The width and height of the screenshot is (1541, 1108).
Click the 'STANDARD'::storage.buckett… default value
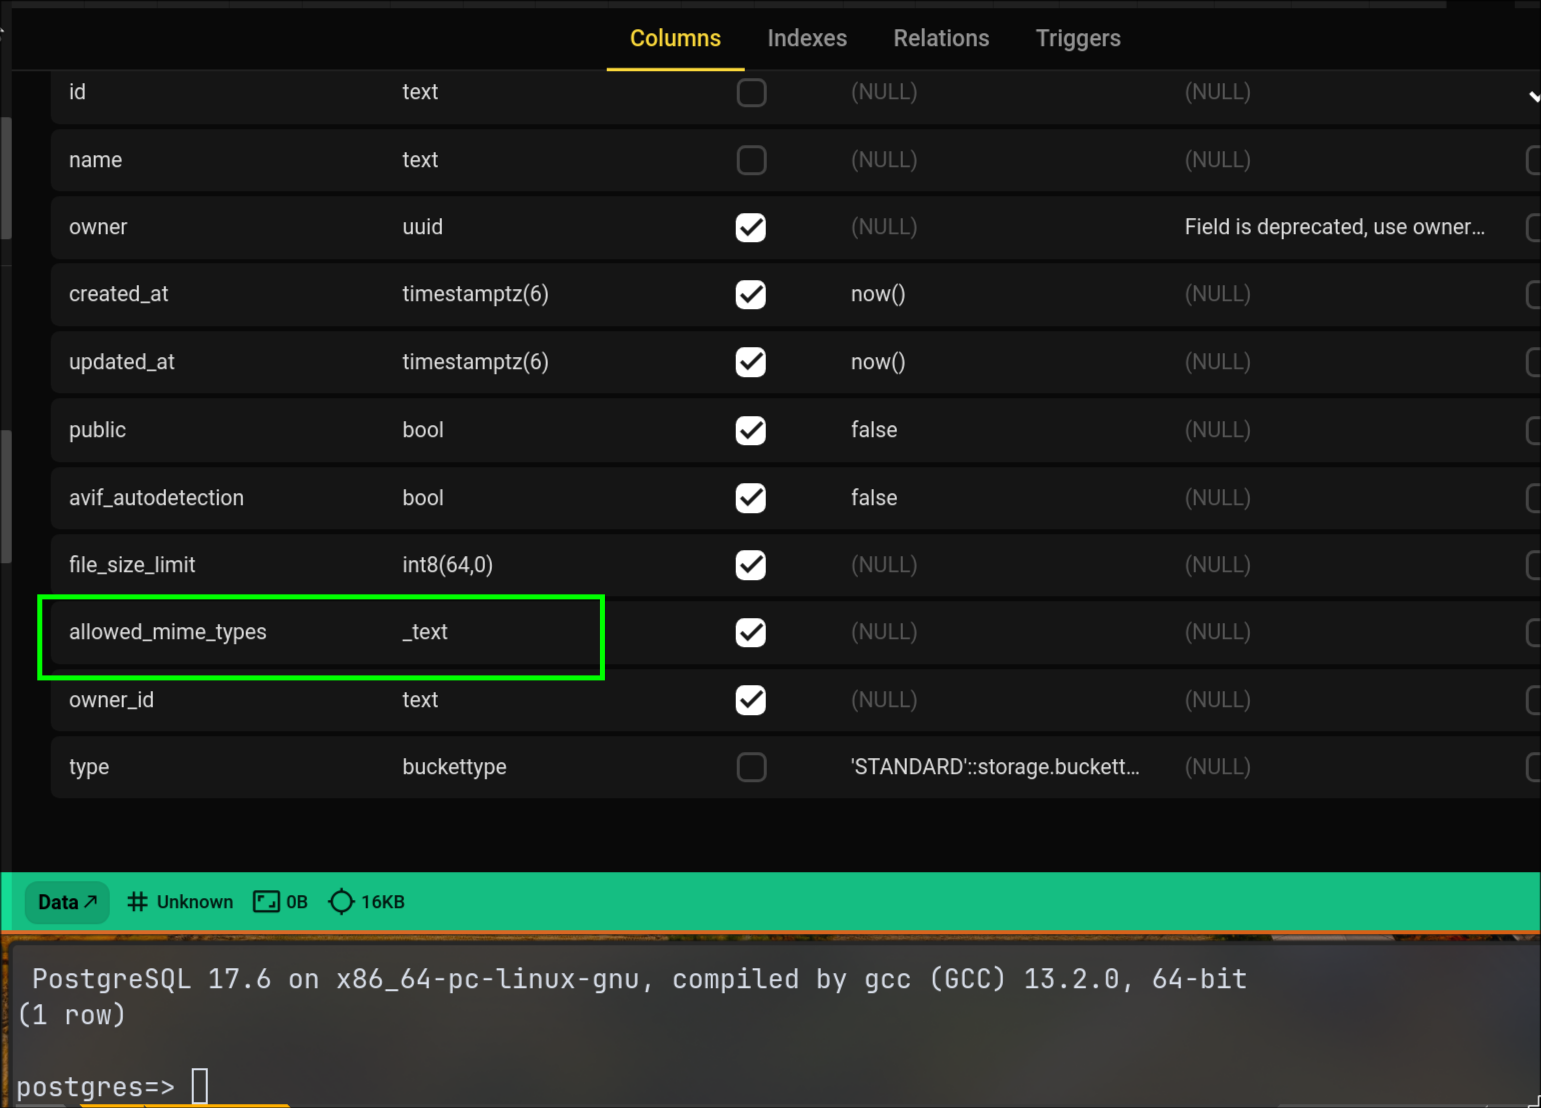coord(995,767)
